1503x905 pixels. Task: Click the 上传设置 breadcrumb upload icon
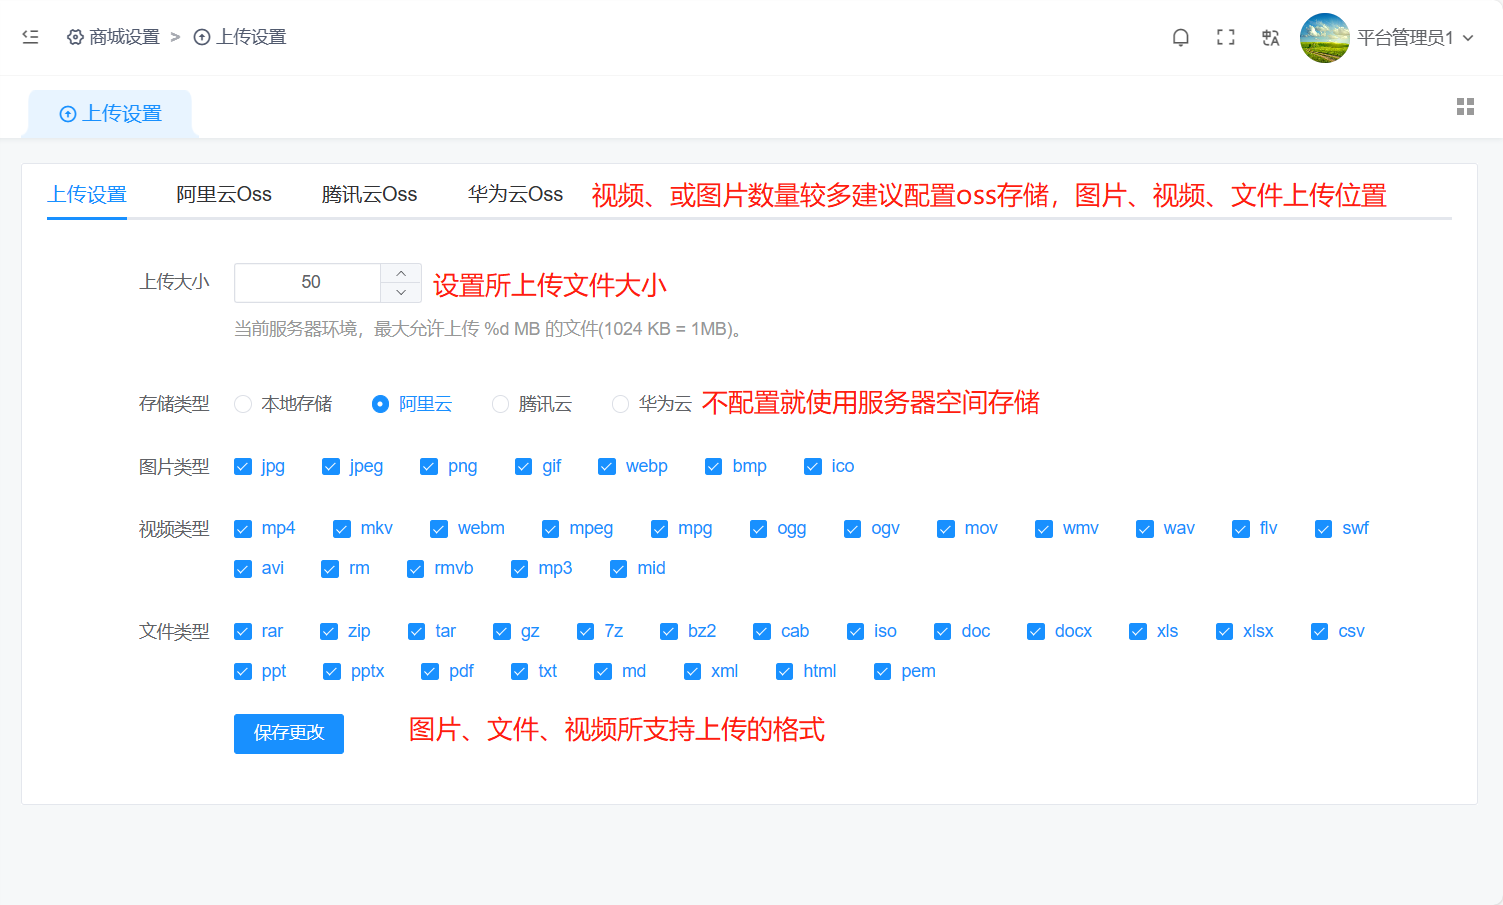[202, 37]
